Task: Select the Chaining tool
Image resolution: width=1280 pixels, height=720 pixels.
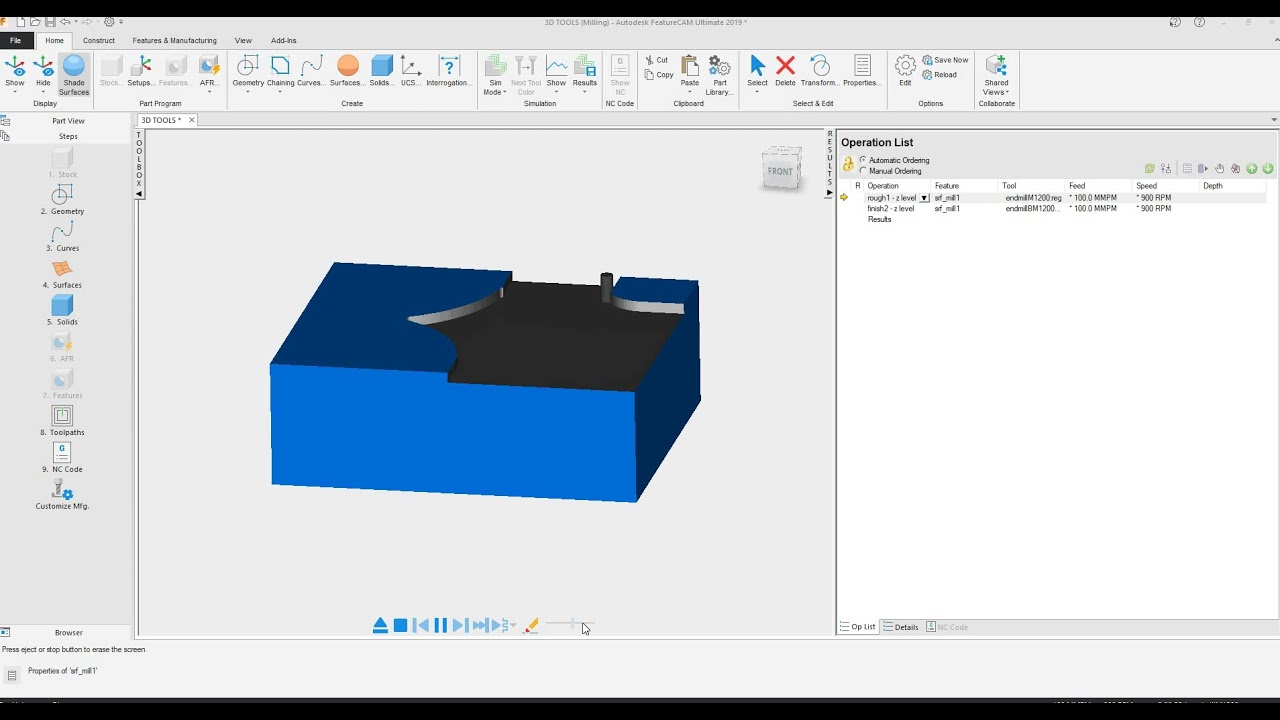Action: (280, 71)
